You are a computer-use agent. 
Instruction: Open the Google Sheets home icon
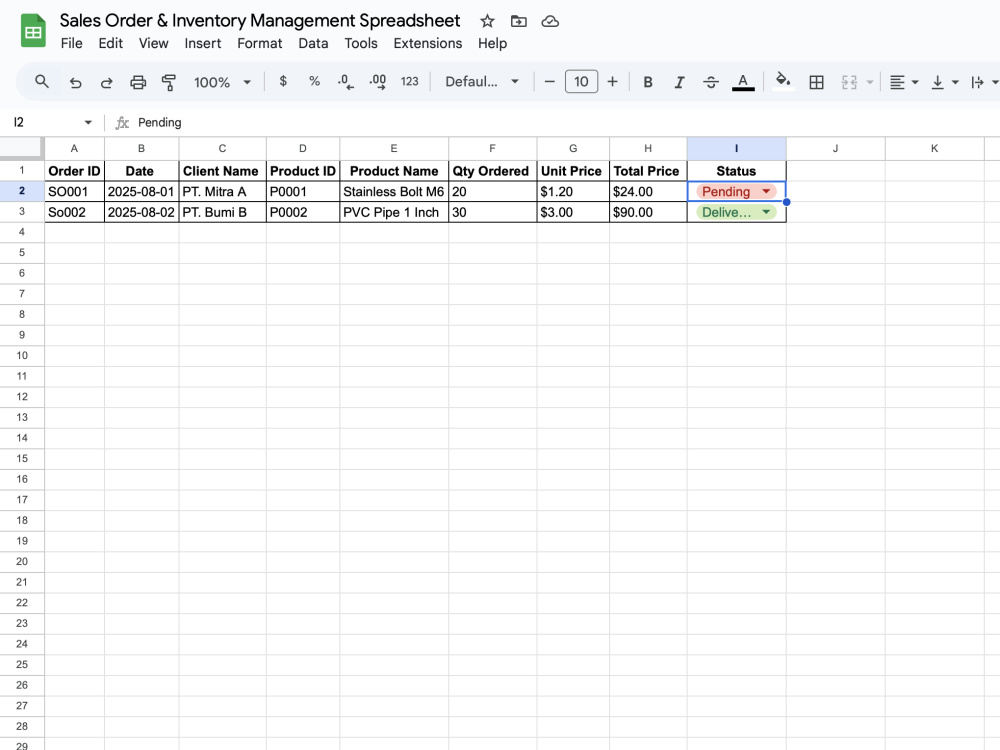tap(33, 31)
